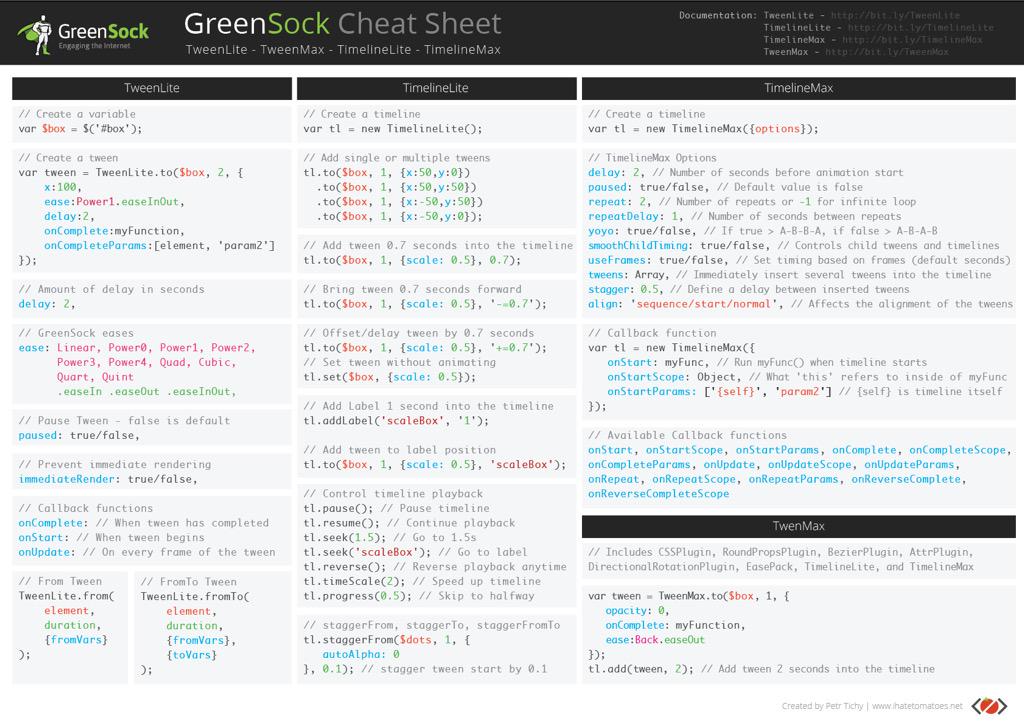The width and height of the screenshot is (1024, 725).
Task: Open the TimelineLite documentation bit.ly link
Action: coord(920,27)
